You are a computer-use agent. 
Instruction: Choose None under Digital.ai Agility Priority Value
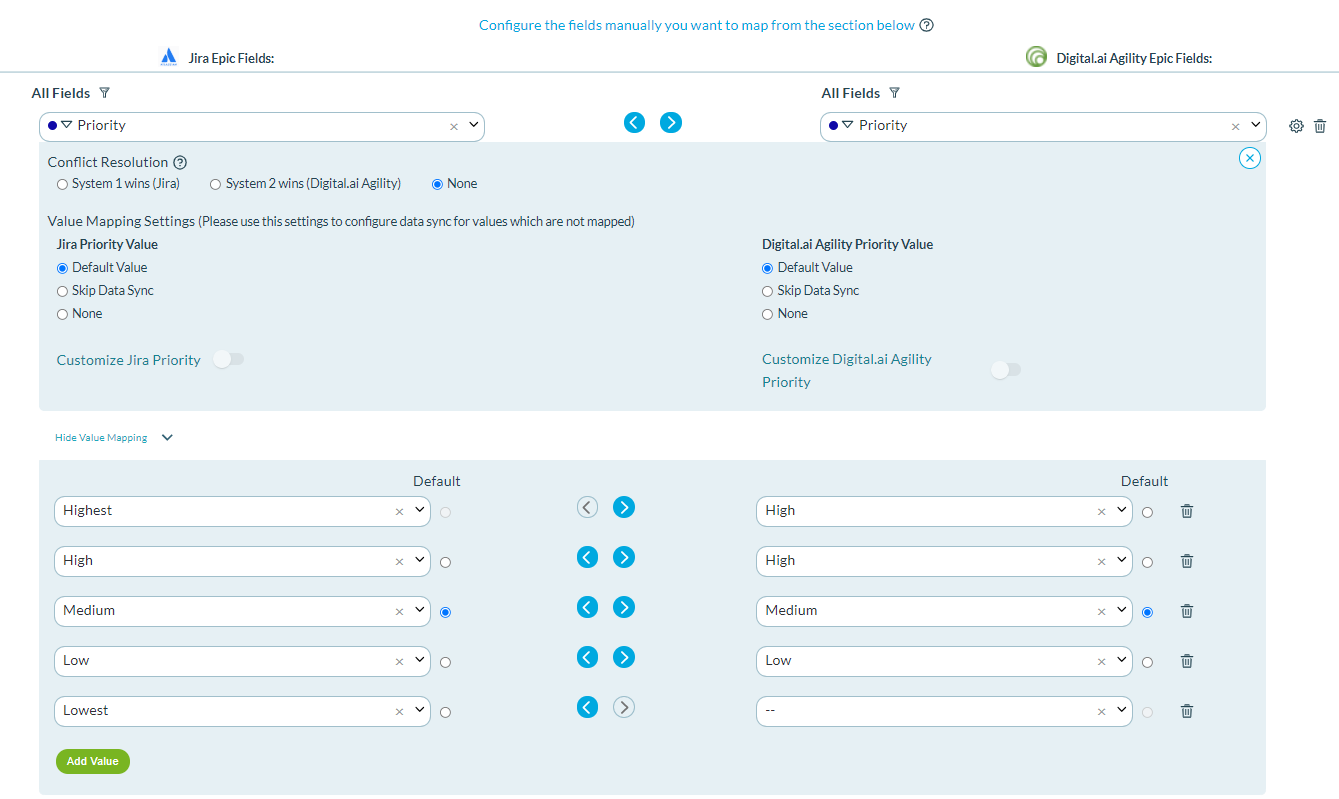click(768, 314)
